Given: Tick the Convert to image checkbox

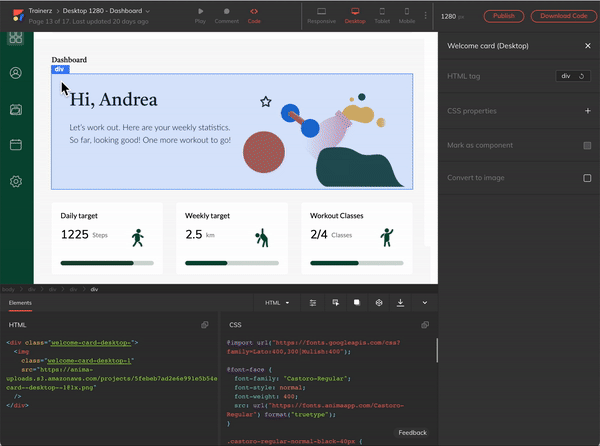Looking at the screenshot, I should tap(587, 178).
